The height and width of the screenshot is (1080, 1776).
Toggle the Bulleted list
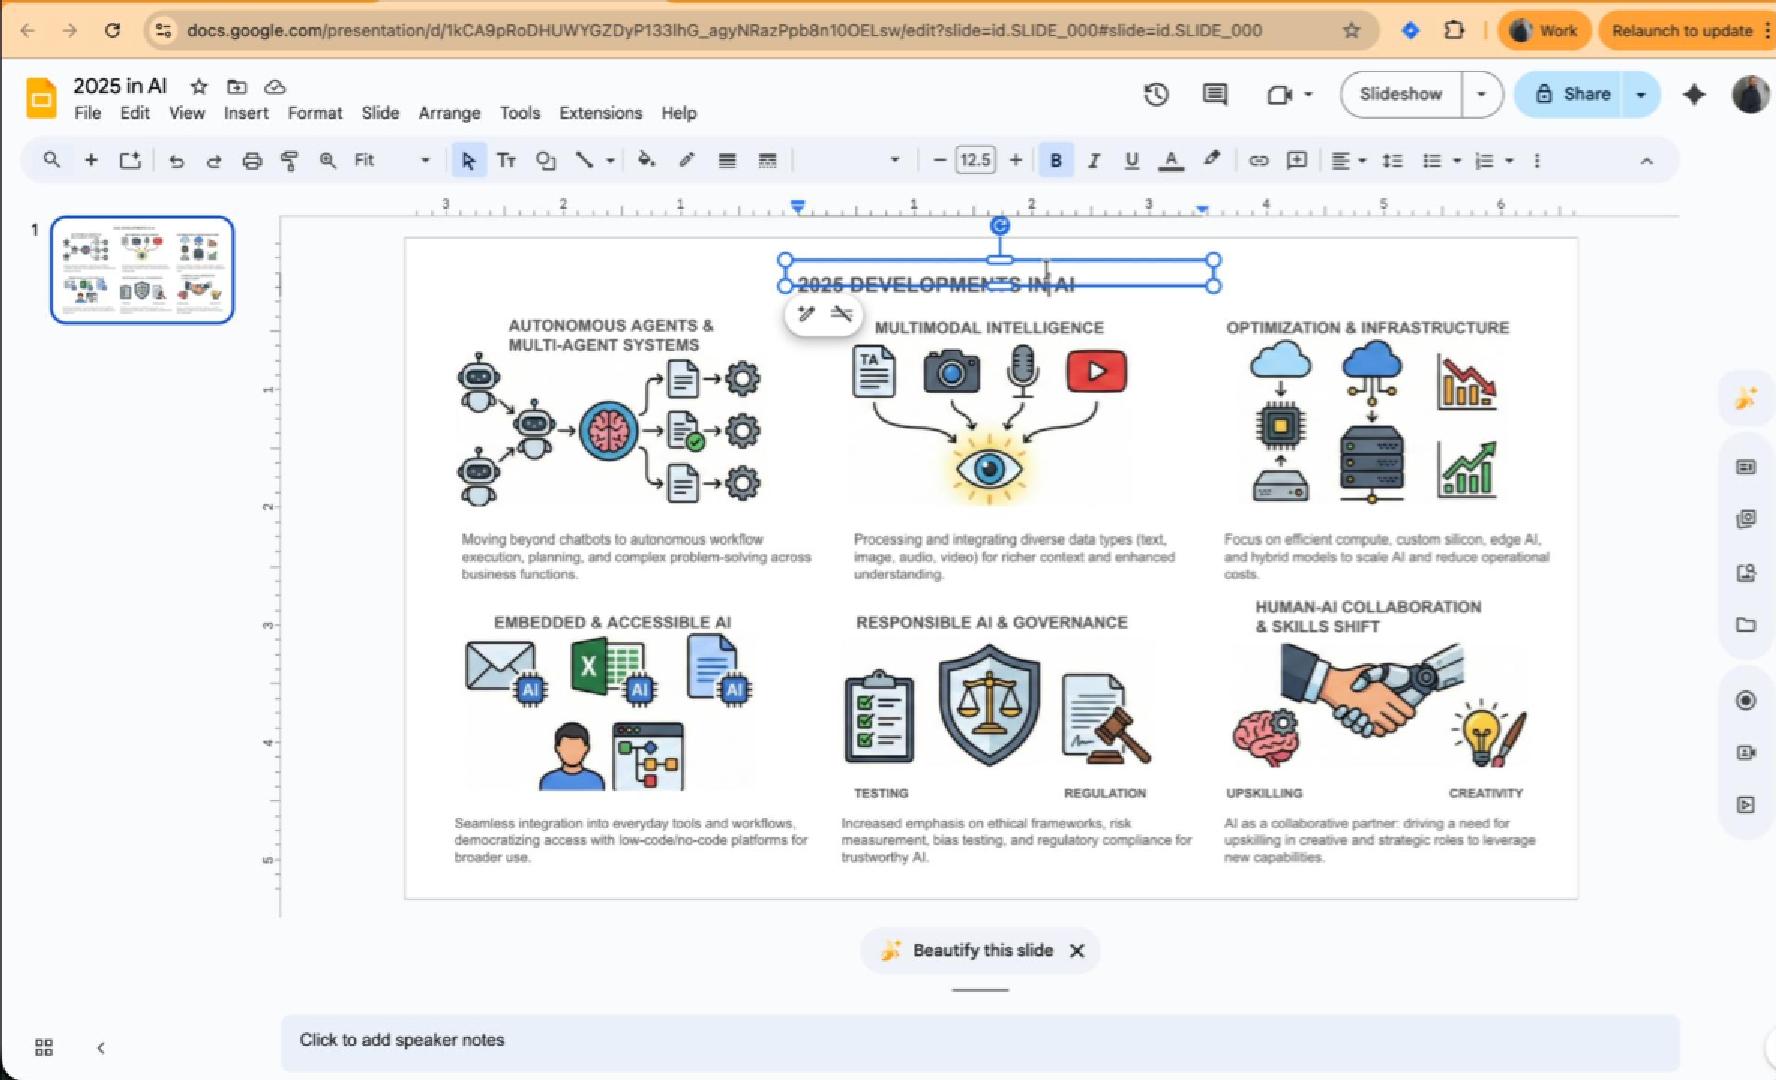click(x=1432, y=160)
